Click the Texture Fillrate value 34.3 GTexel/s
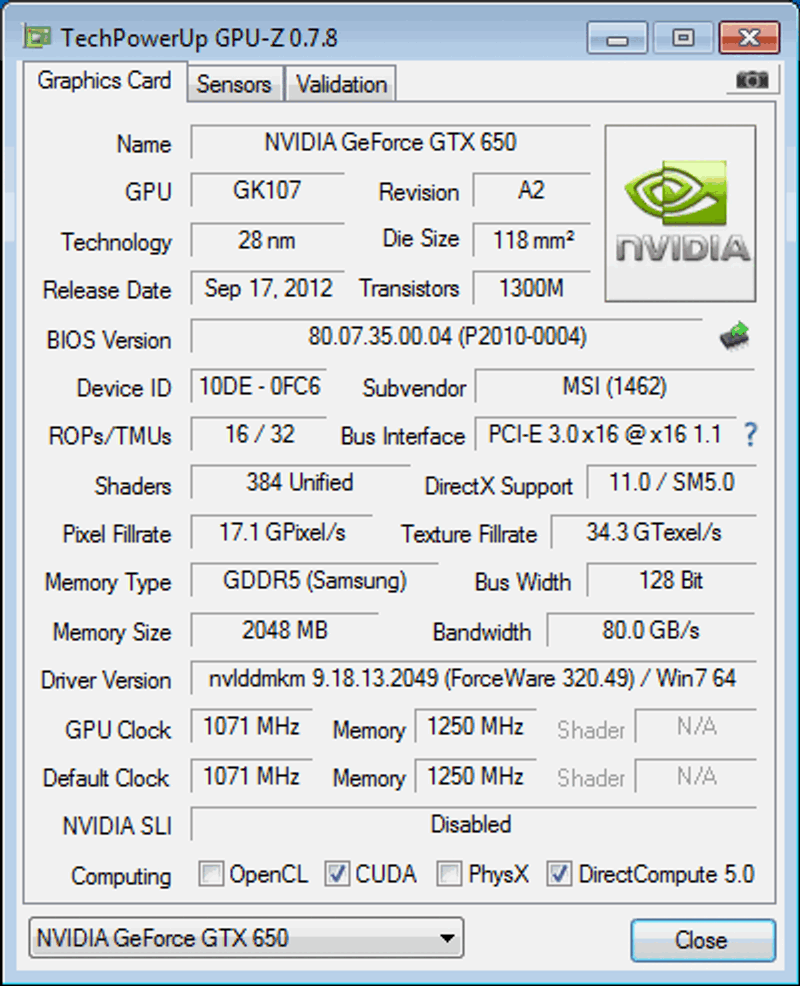 pyautogui.click(x=653, y=532)
